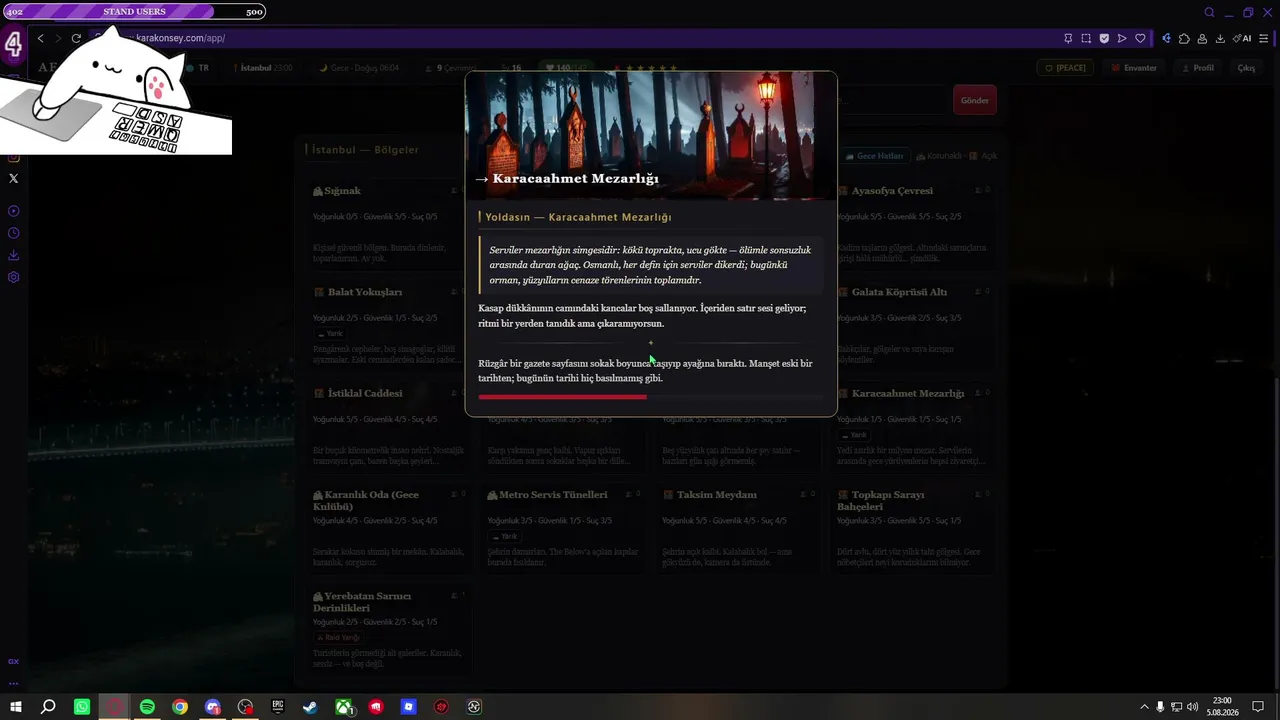Reload the karakonsey.com page
Image resolution: width=1280 pixels, height=720 pixels.
pyautogui.click(x=76, y=38)
